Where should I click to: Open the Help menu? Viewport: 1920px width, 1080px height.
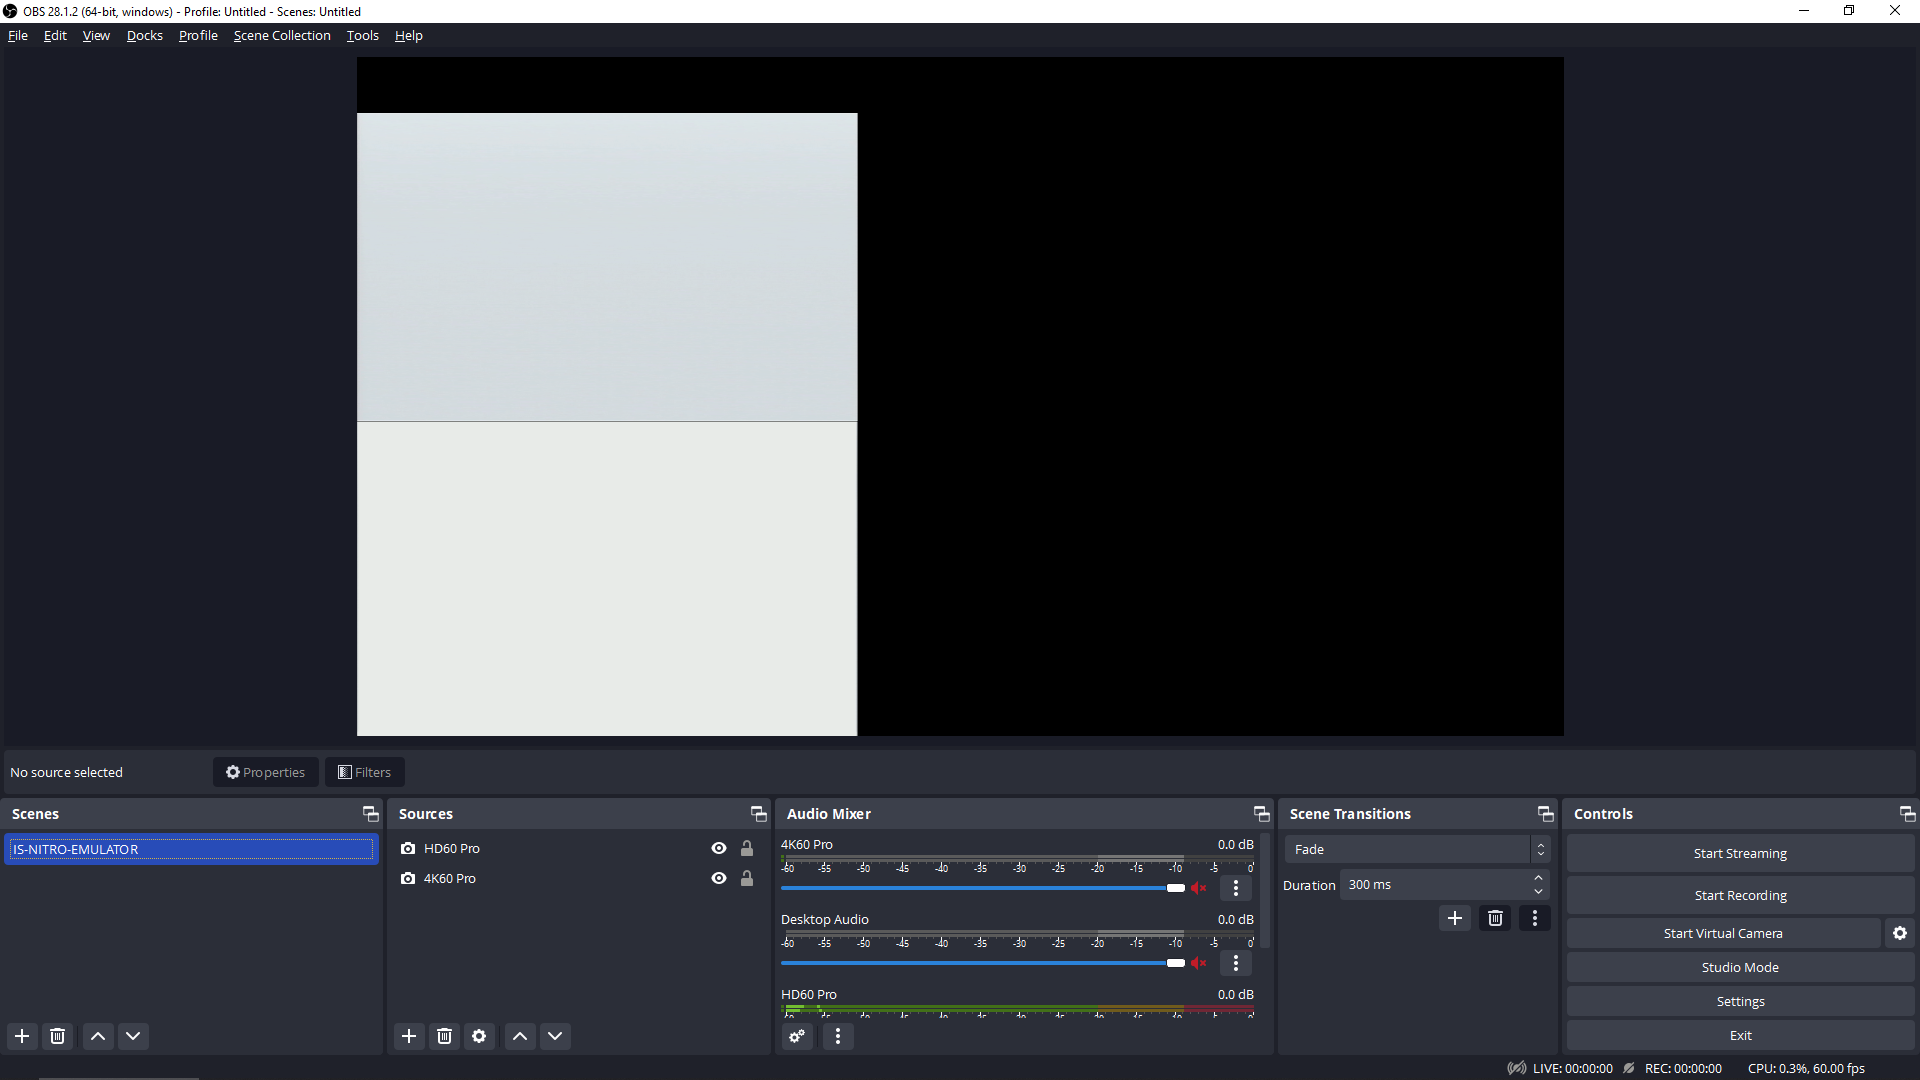click(x=409, y=35)
